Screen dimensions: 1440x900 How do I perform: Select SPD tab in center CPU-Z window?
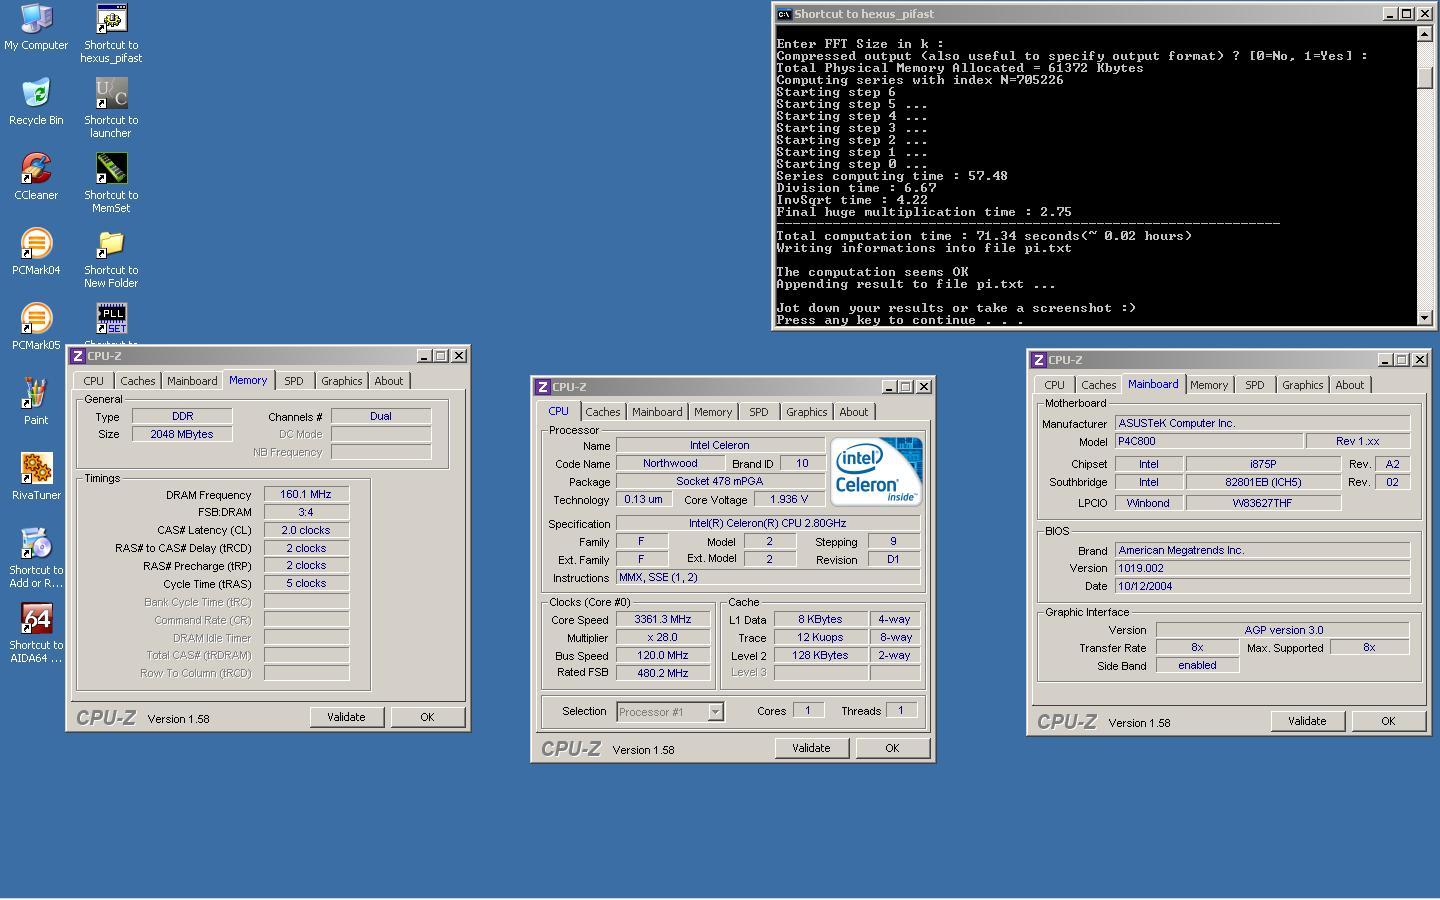[759, 412]
